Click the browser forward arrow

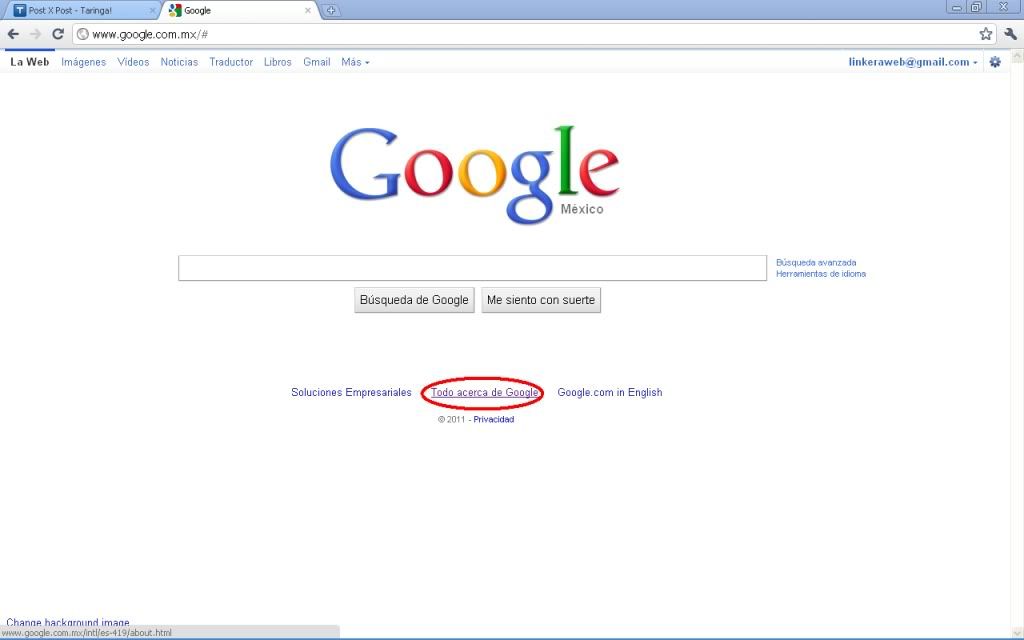35,34
